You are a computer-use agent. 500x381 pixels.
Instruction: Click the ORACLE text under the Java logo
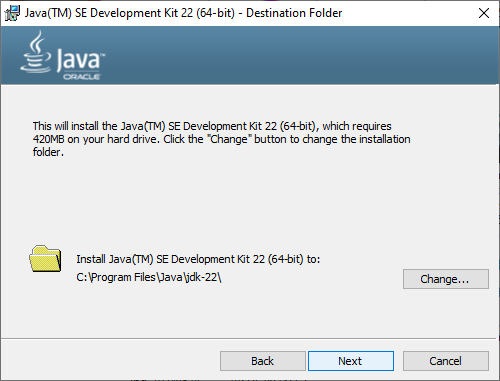click(x=82, y=77)
